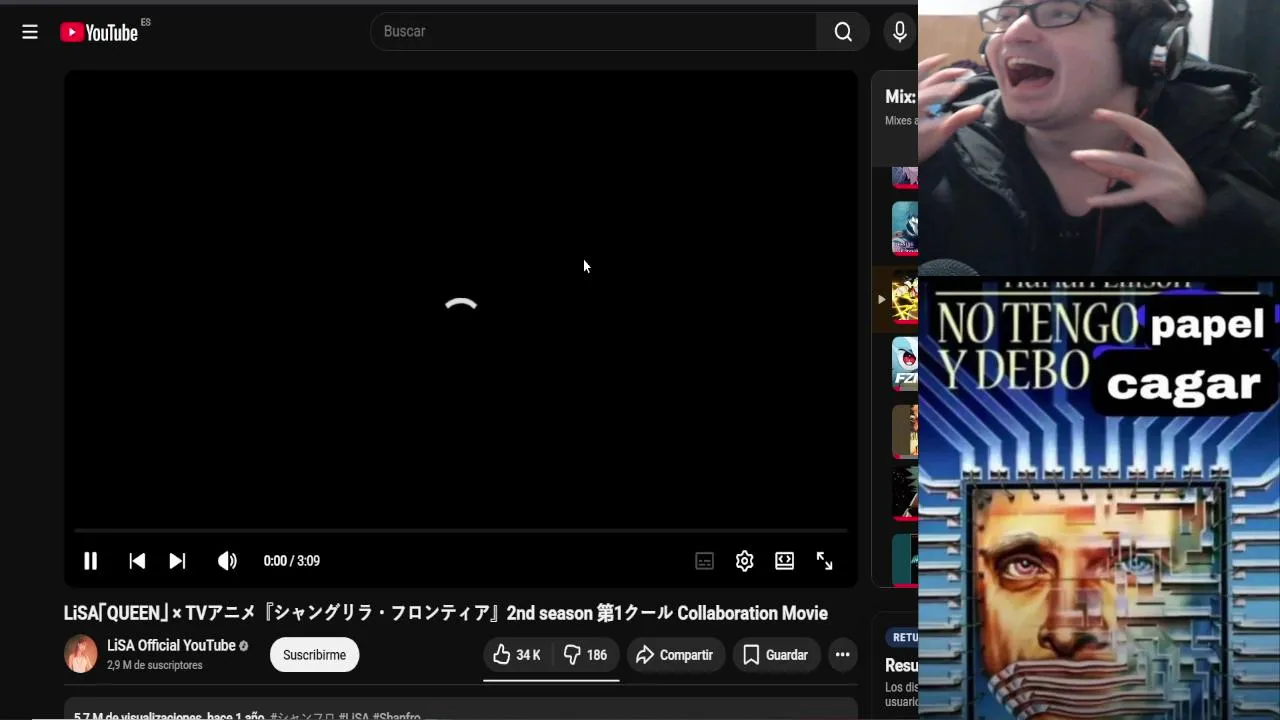Enter fullscreen mode in the player
Viewport: 1280px width, 720px height.
click(x=824, y=561)
